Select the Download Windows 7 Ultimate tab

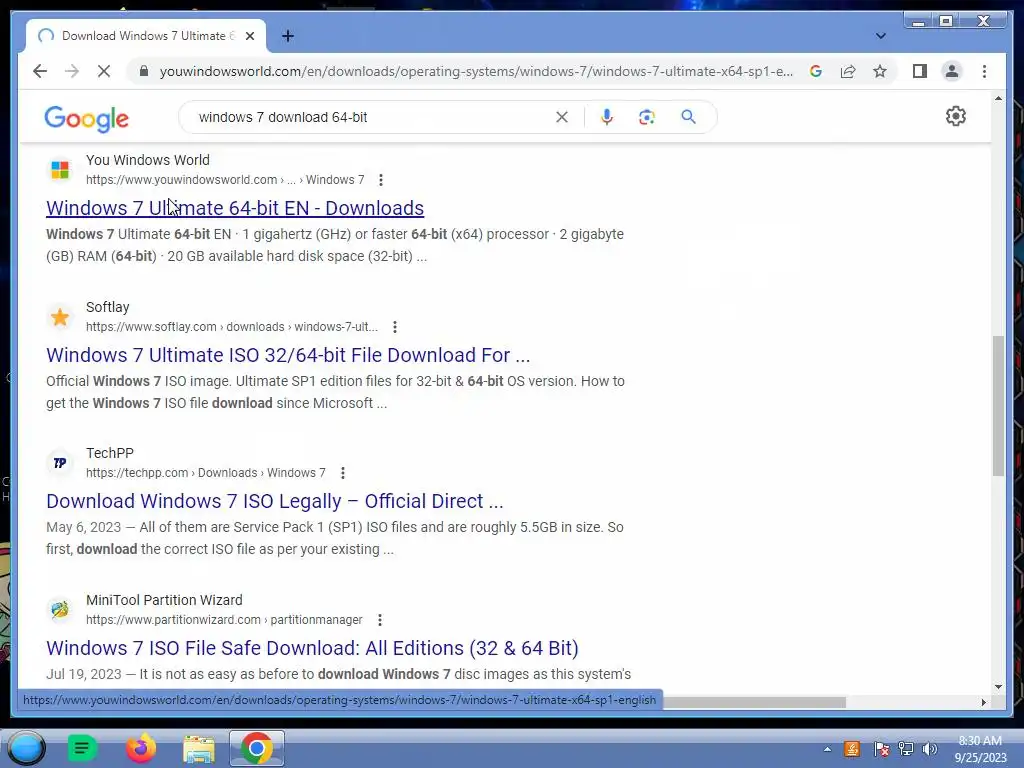click(146, 36)
